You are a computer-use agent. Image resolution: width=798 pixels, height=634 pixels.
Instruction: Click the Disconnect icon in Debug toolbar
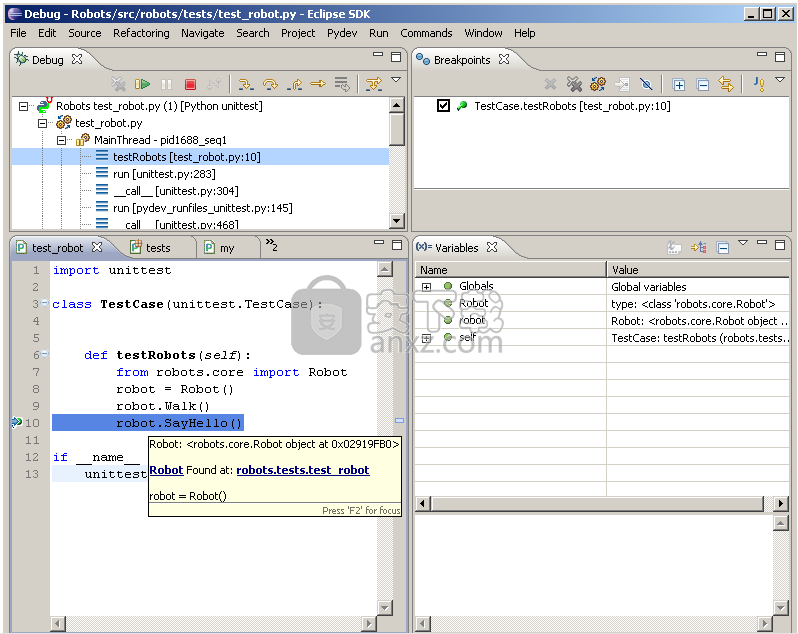pyautogui.click(x=214, y=84)
